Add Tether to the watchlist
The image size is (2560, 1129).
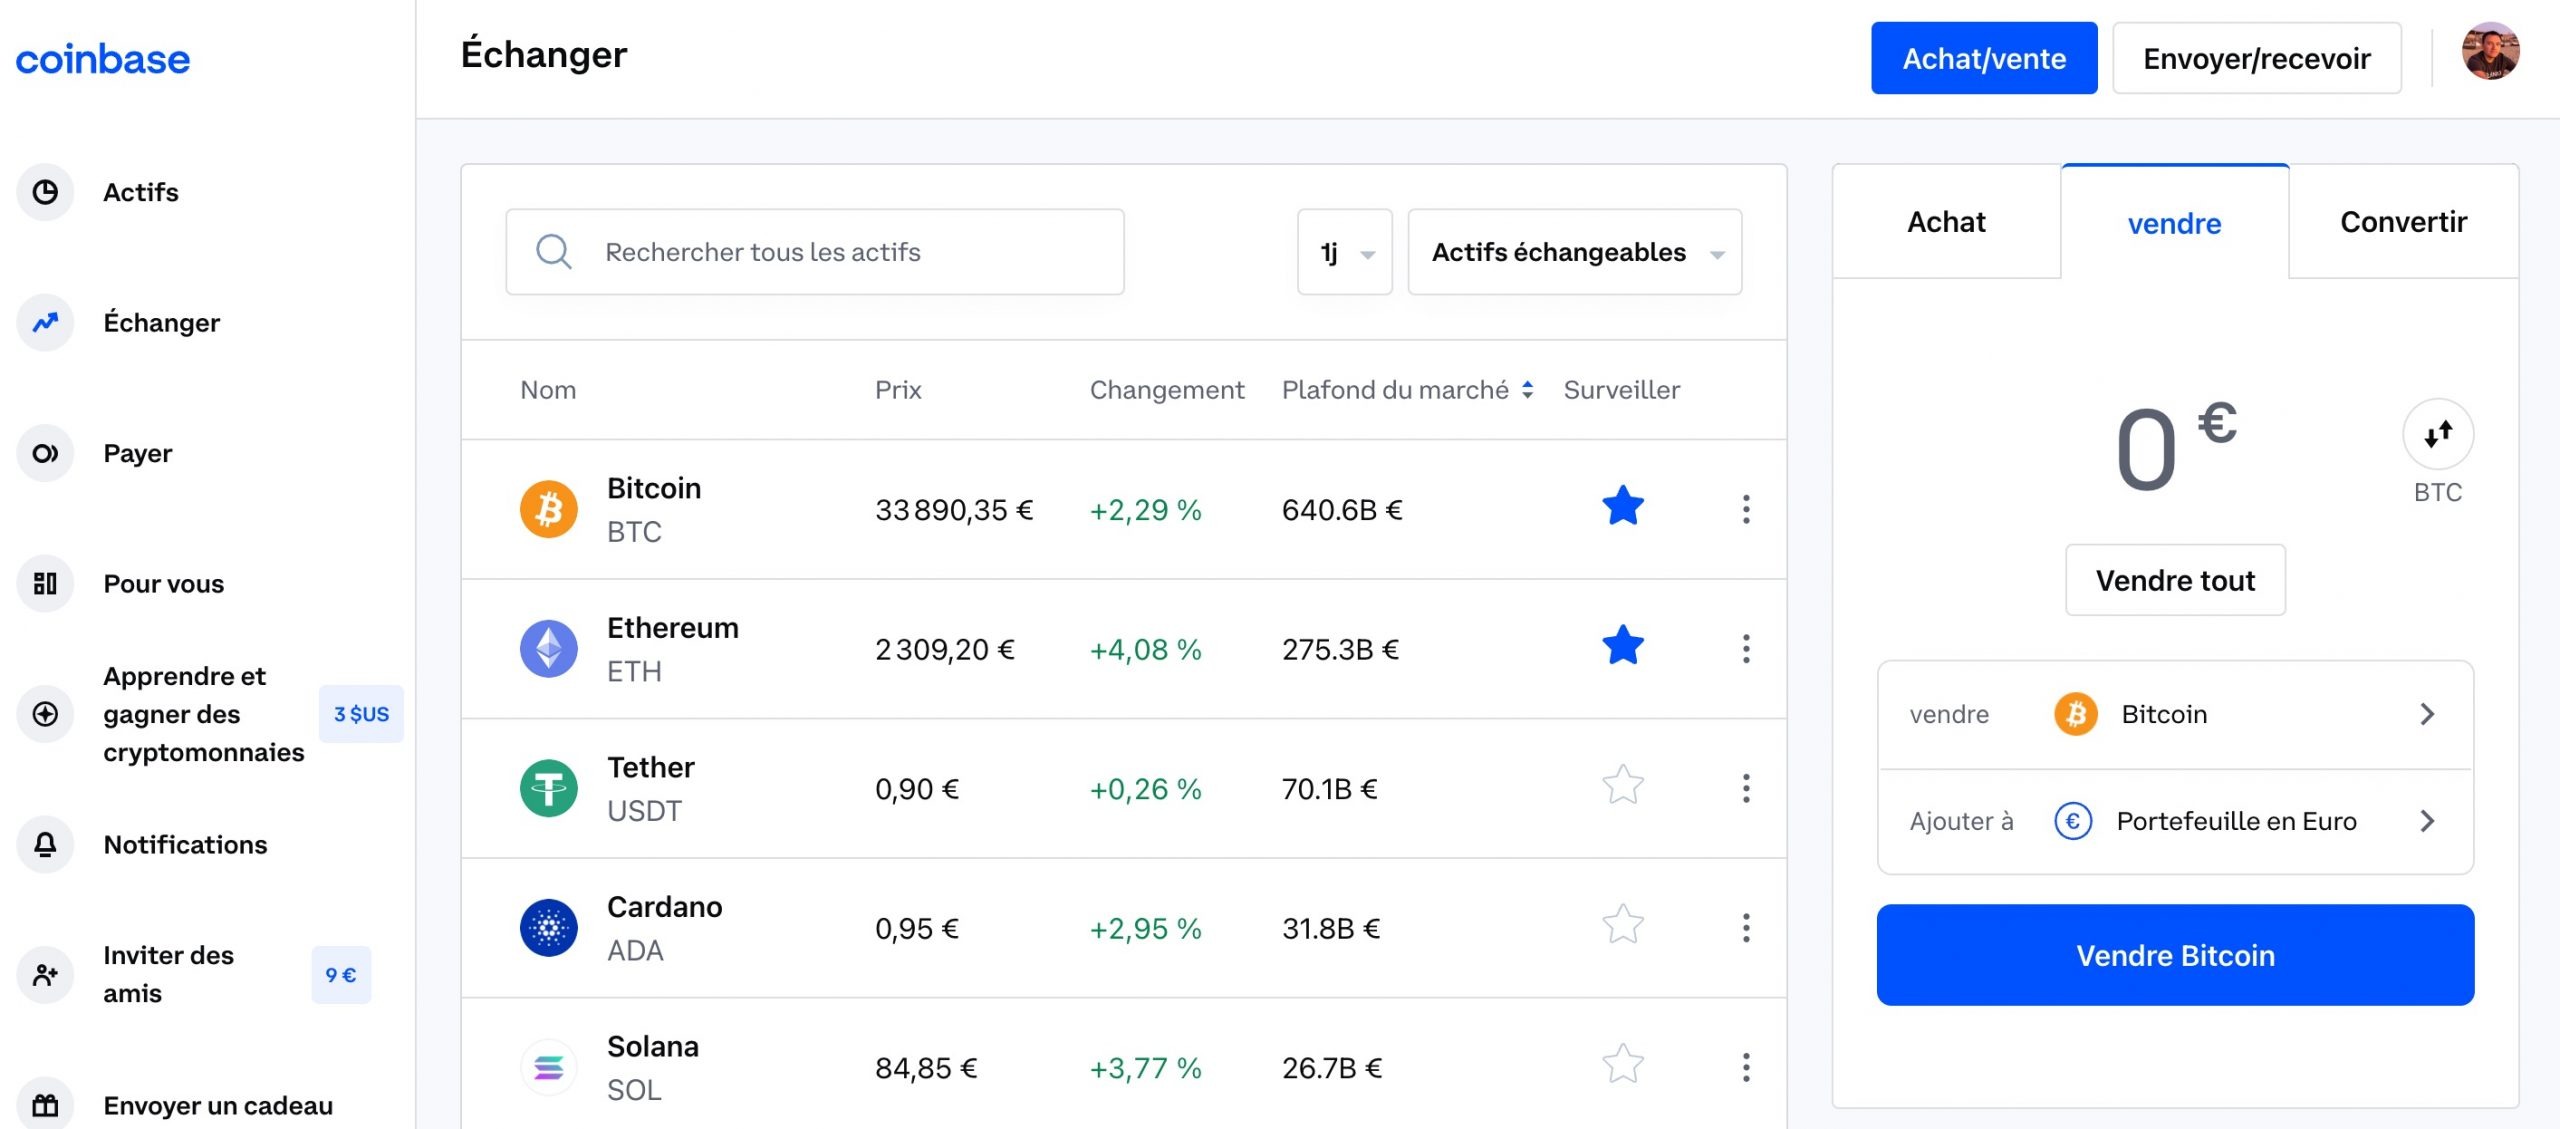tap(1622, 785)
